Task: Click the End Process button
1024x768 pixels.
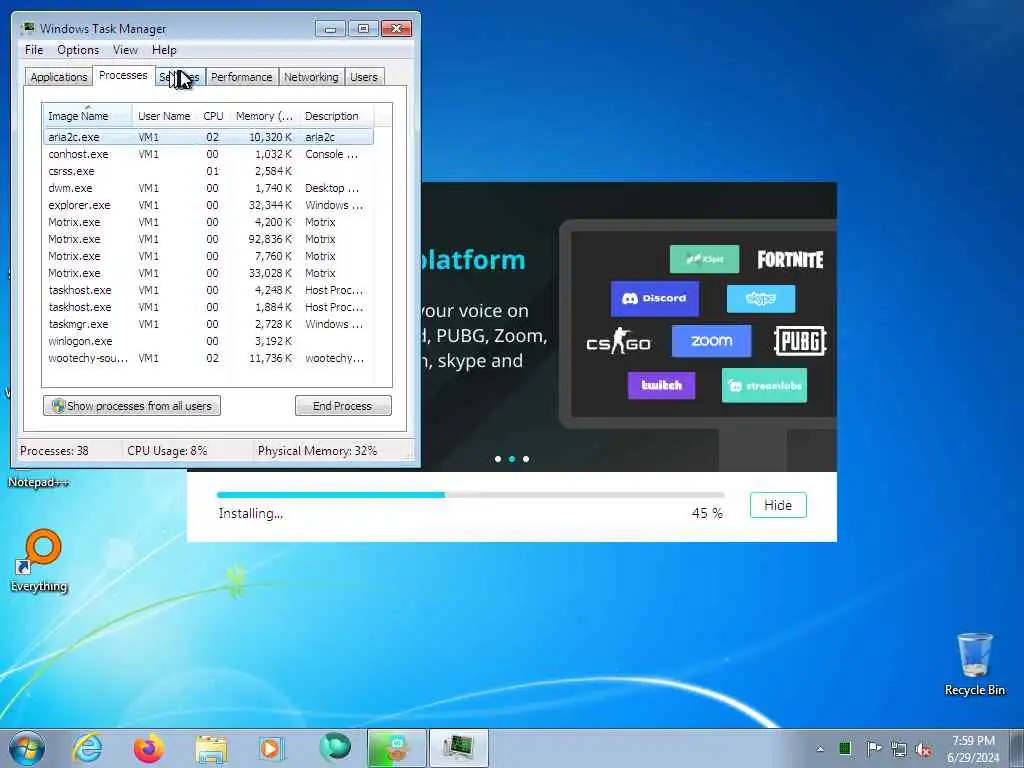Action: (x=343, y=406)
